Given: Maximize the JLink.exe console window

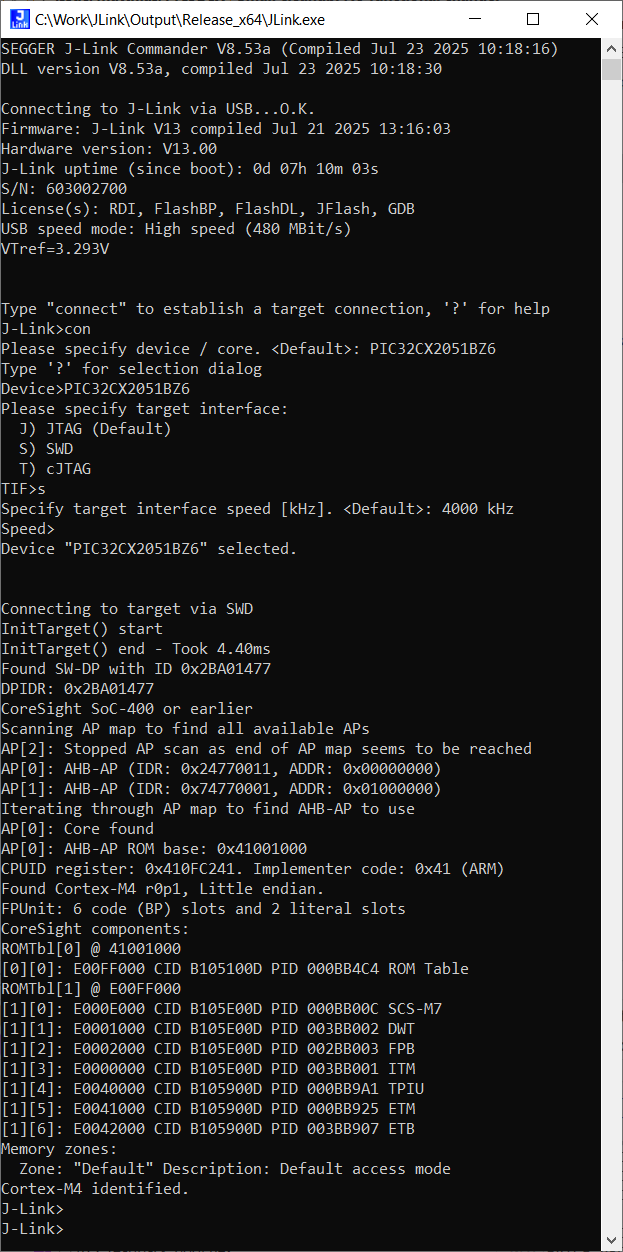Looking at the screenshot, I should (535, 19).
